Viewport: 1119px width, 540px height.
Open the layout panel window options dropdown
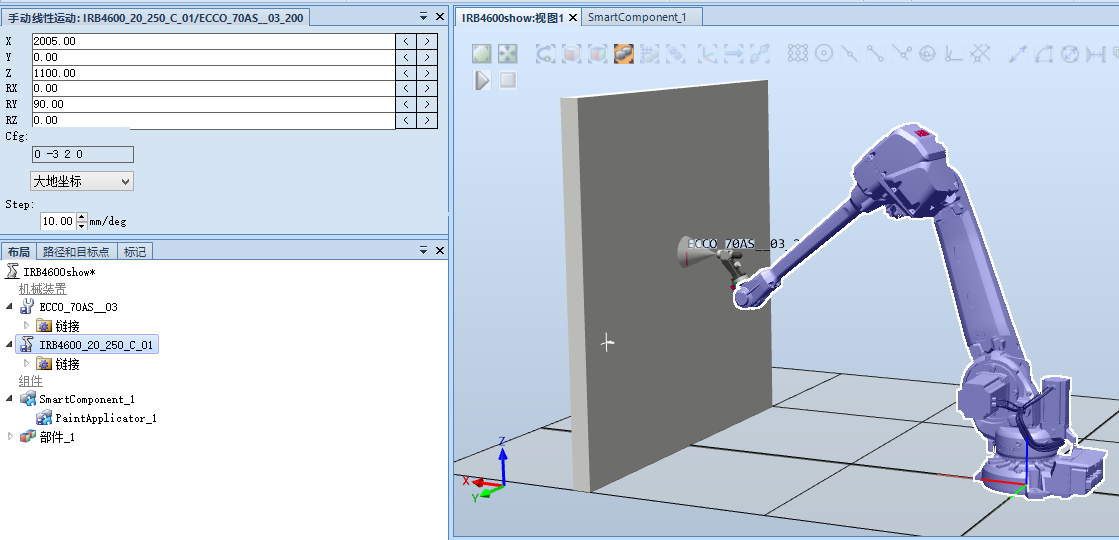(x=424, y=250)
